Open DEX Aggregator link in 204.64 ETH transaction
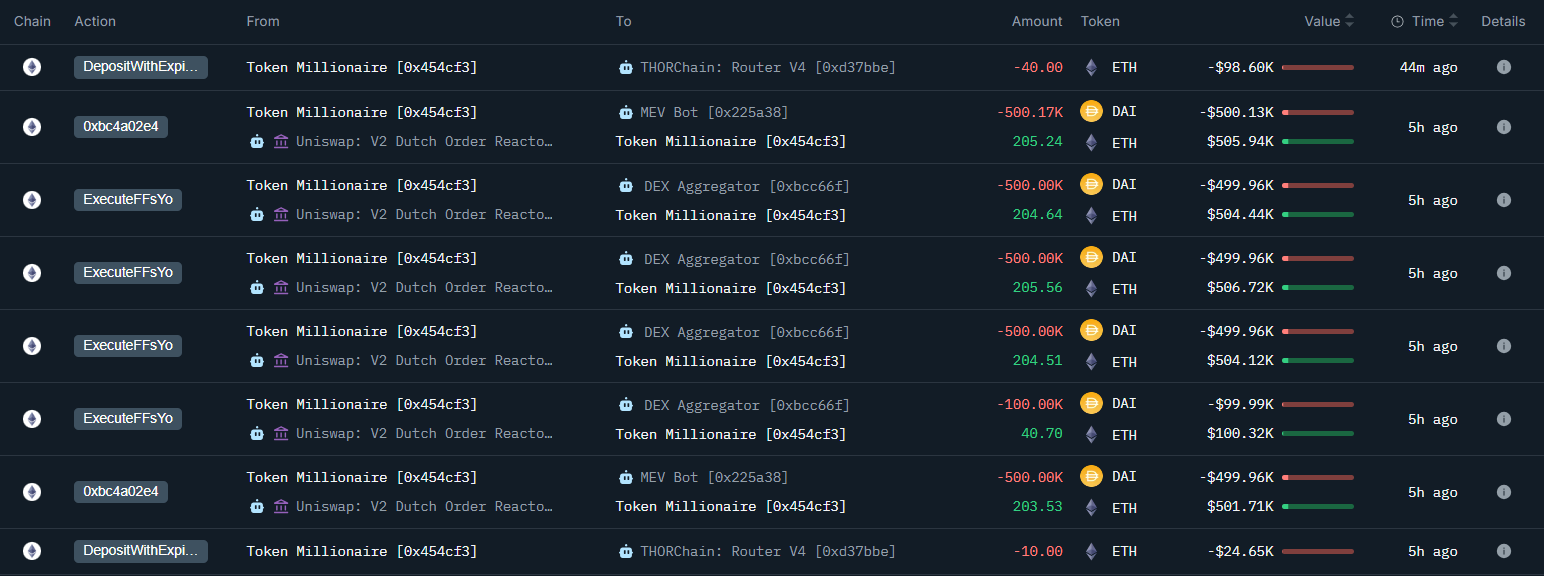 (x=747, y=185)
